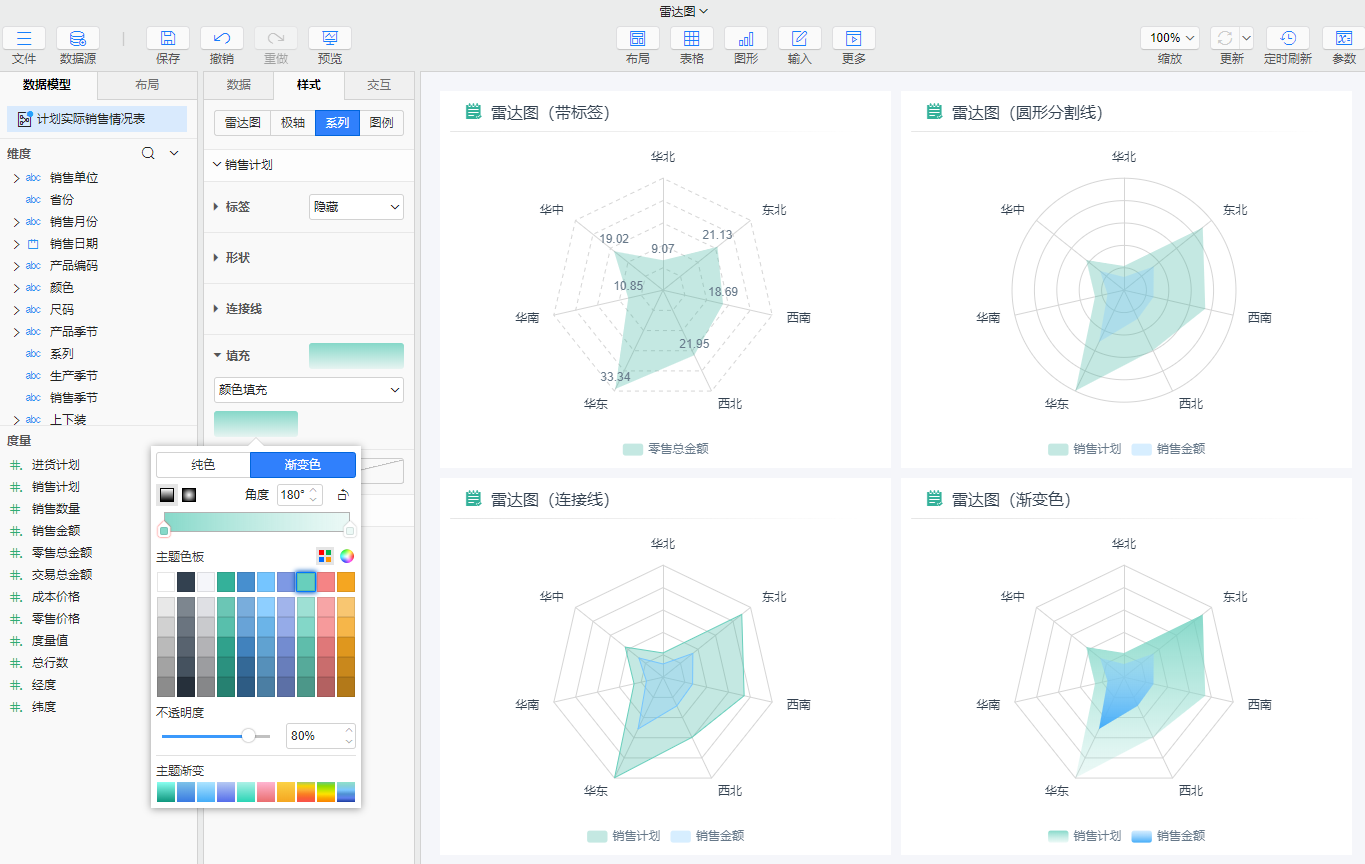Select the 图例 style sub-tab

381,123
